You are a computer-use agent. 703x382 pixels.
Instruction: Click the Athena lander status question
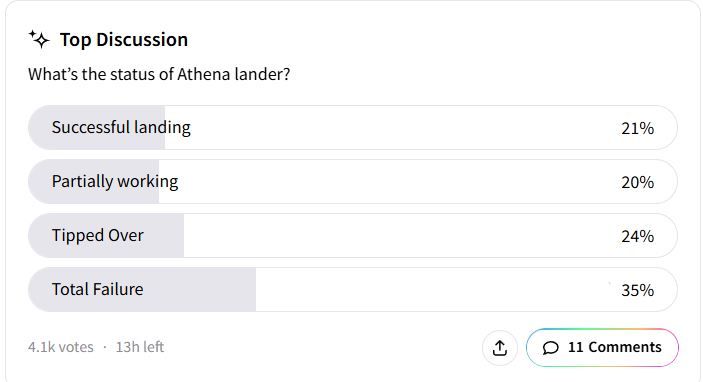point(159,74)
